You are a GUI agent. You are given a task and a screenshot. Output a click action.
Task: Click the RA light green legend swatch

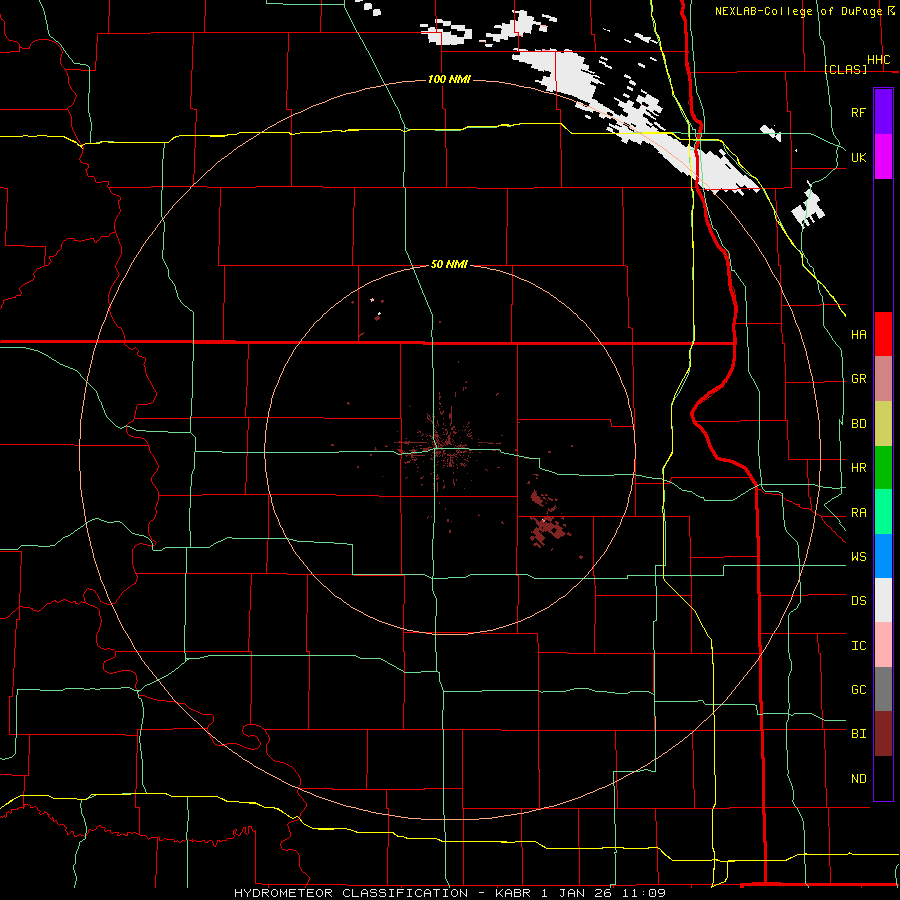883,512
